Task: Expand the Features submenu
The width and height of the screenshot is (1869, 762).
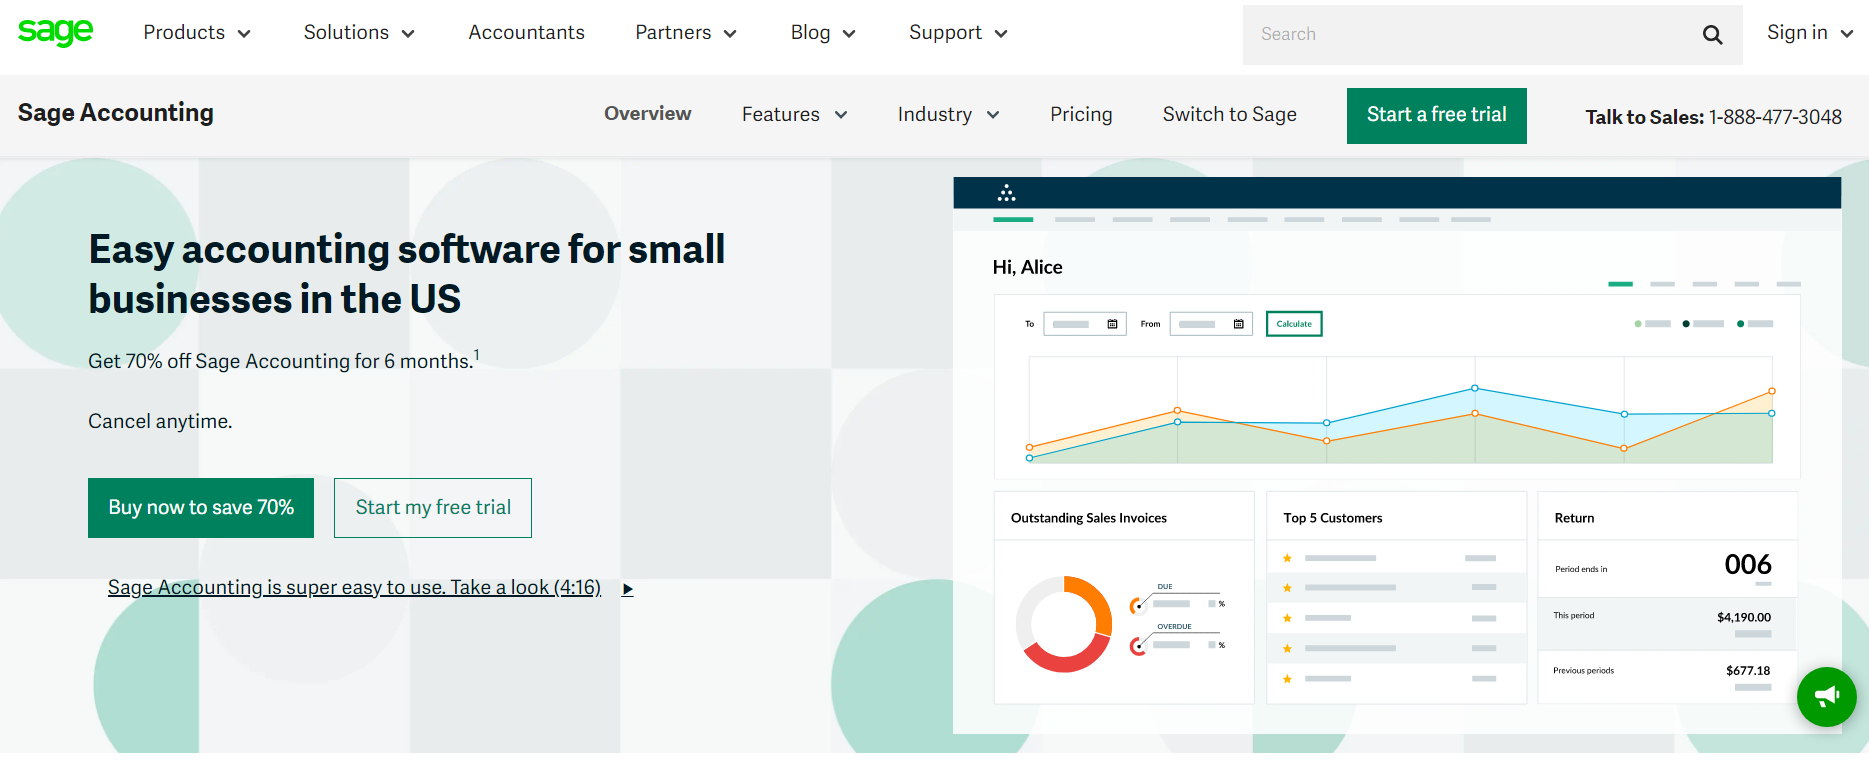Action: [x=795, y=115]
